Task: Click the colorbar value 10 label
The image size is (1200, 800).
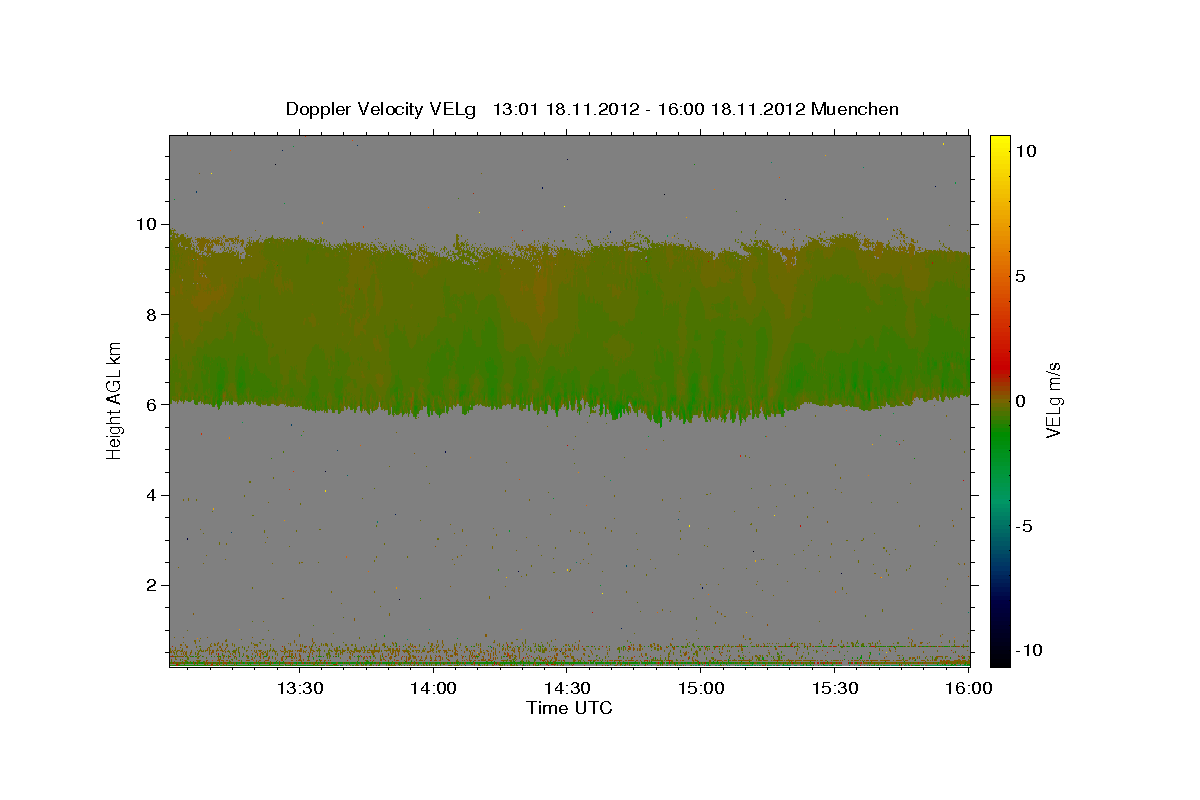Action: tap(1025, 150)
